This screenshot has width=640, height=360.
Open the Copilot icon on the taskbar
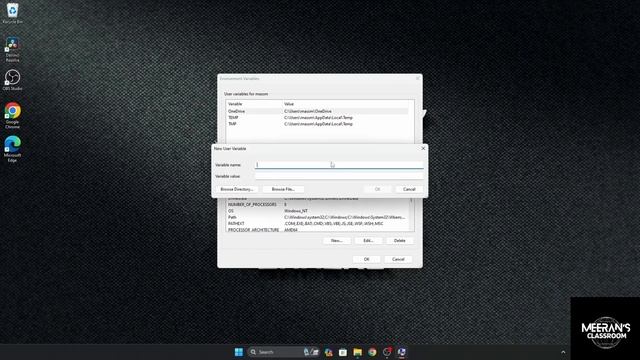tap(329, 352)
